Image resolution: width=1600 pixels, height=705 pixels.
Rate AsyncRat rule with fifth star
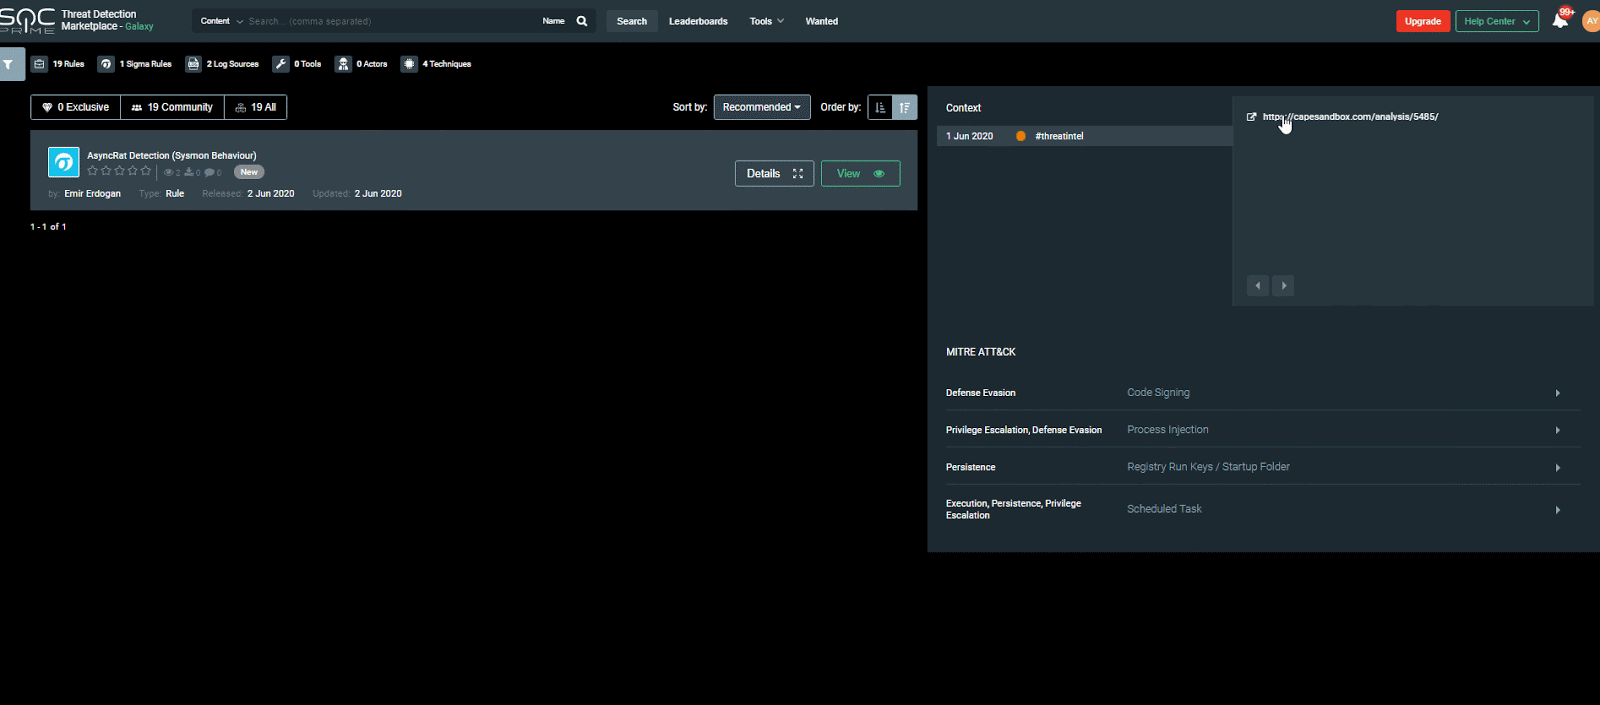(x=146, y=171)
